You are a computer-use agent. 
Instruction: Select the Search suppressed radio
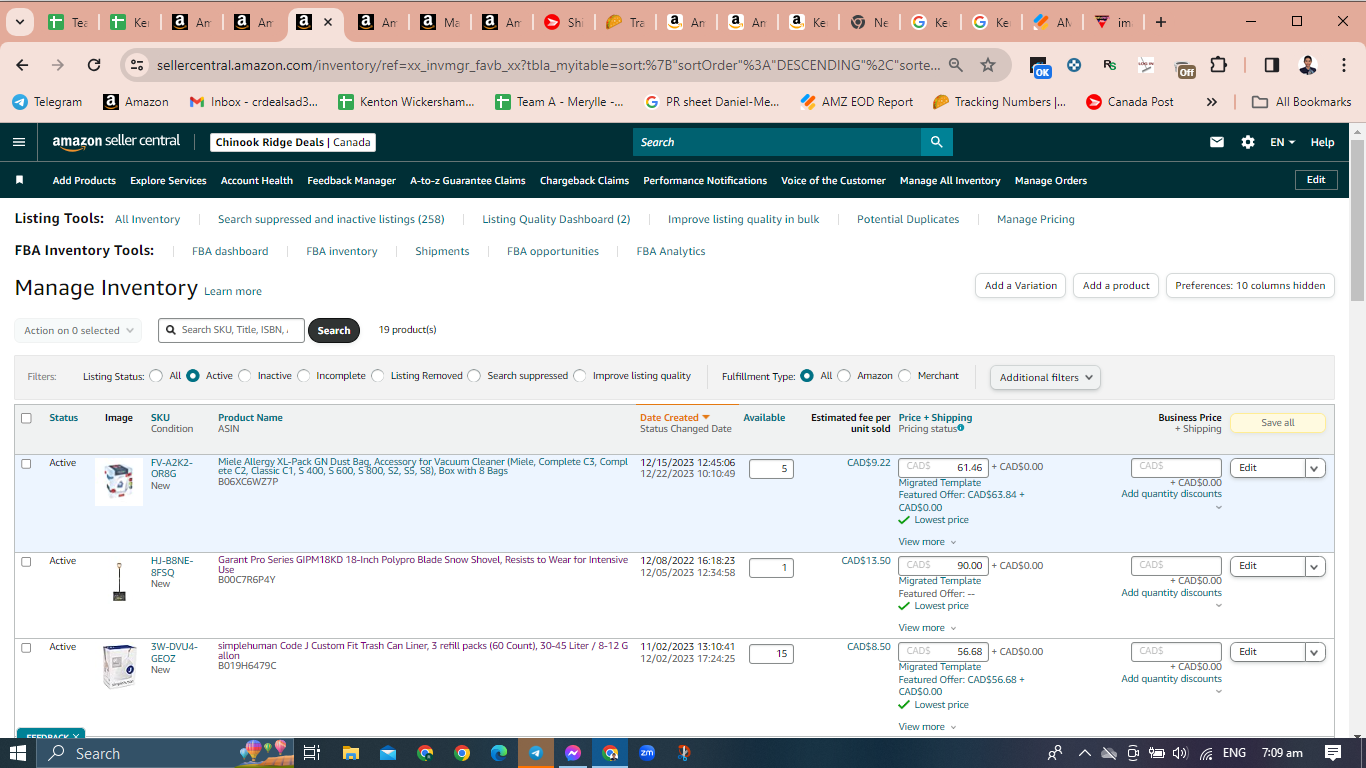coord(475,376)
